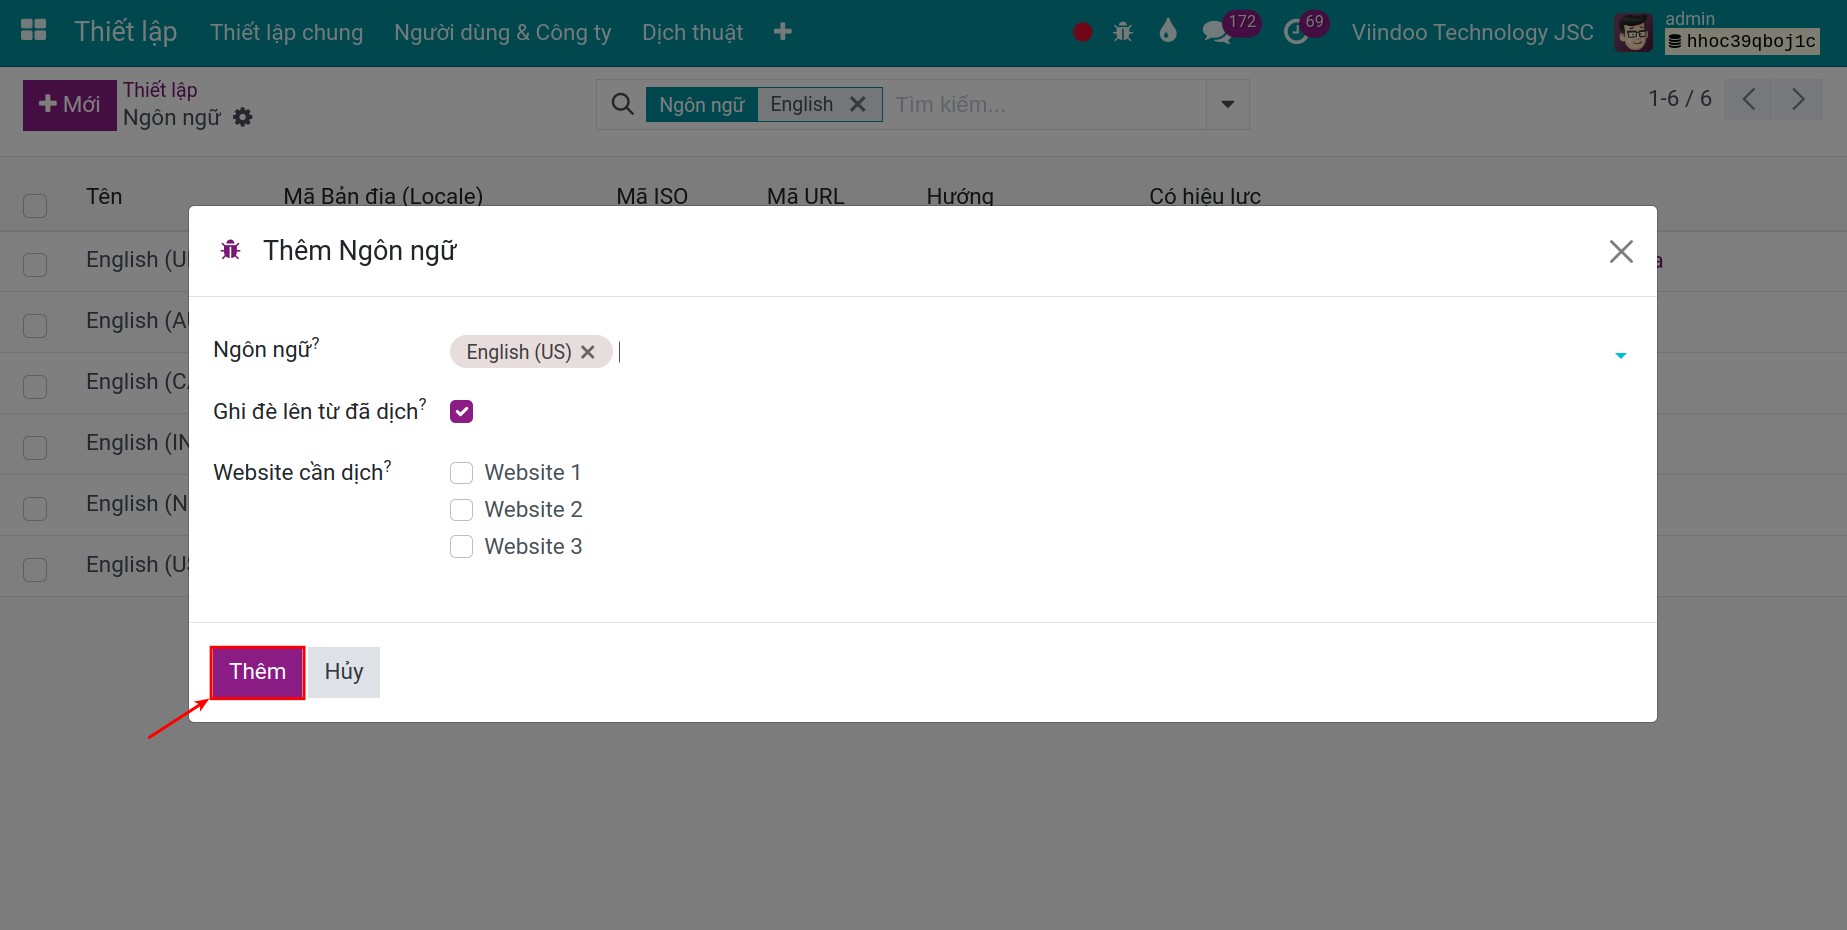Check the Website 2 checkbox
Viewport: 1847px width, 930px height.
461,510
